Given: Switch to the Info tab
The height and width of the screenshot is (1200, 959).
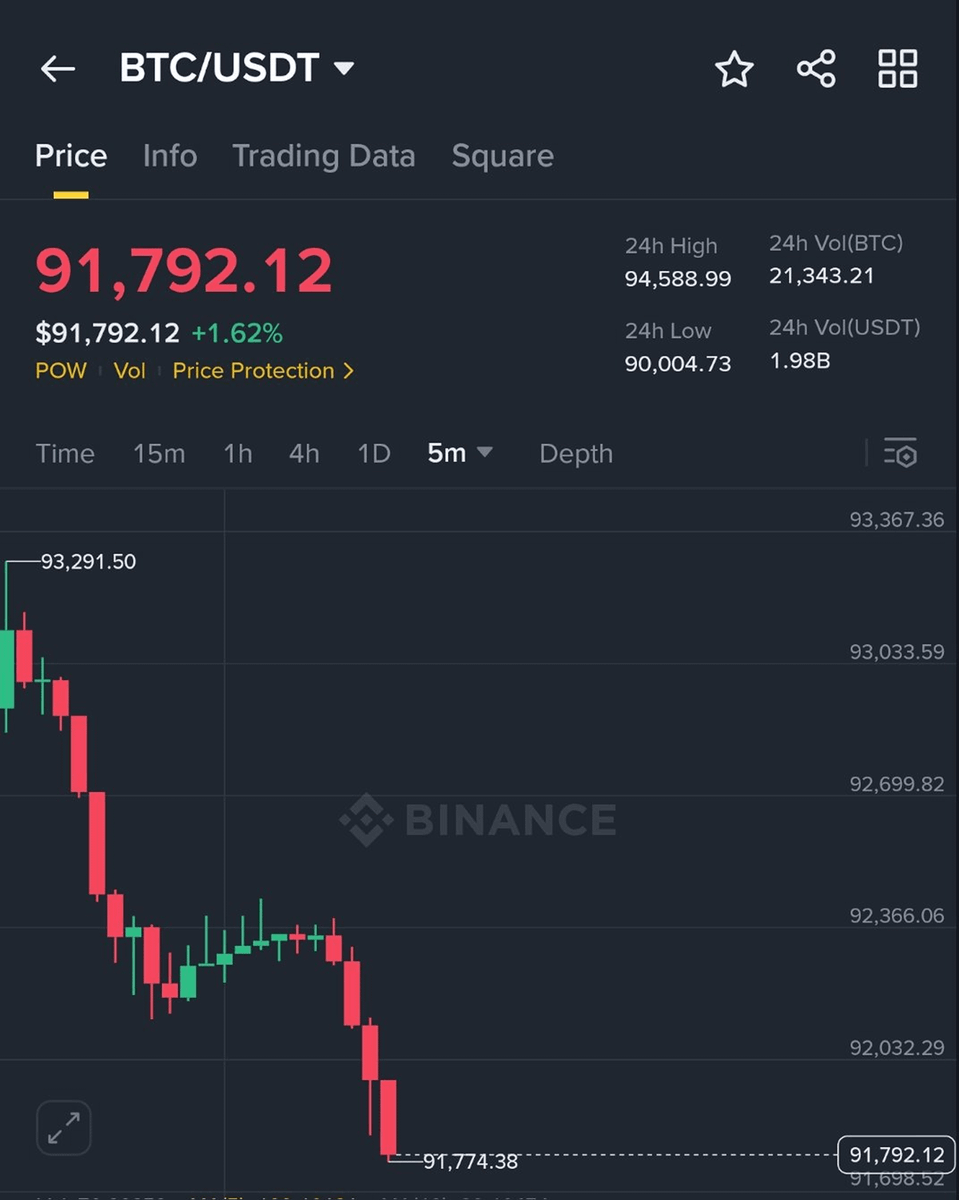Looking at the screenshot, I should (170, 156).
